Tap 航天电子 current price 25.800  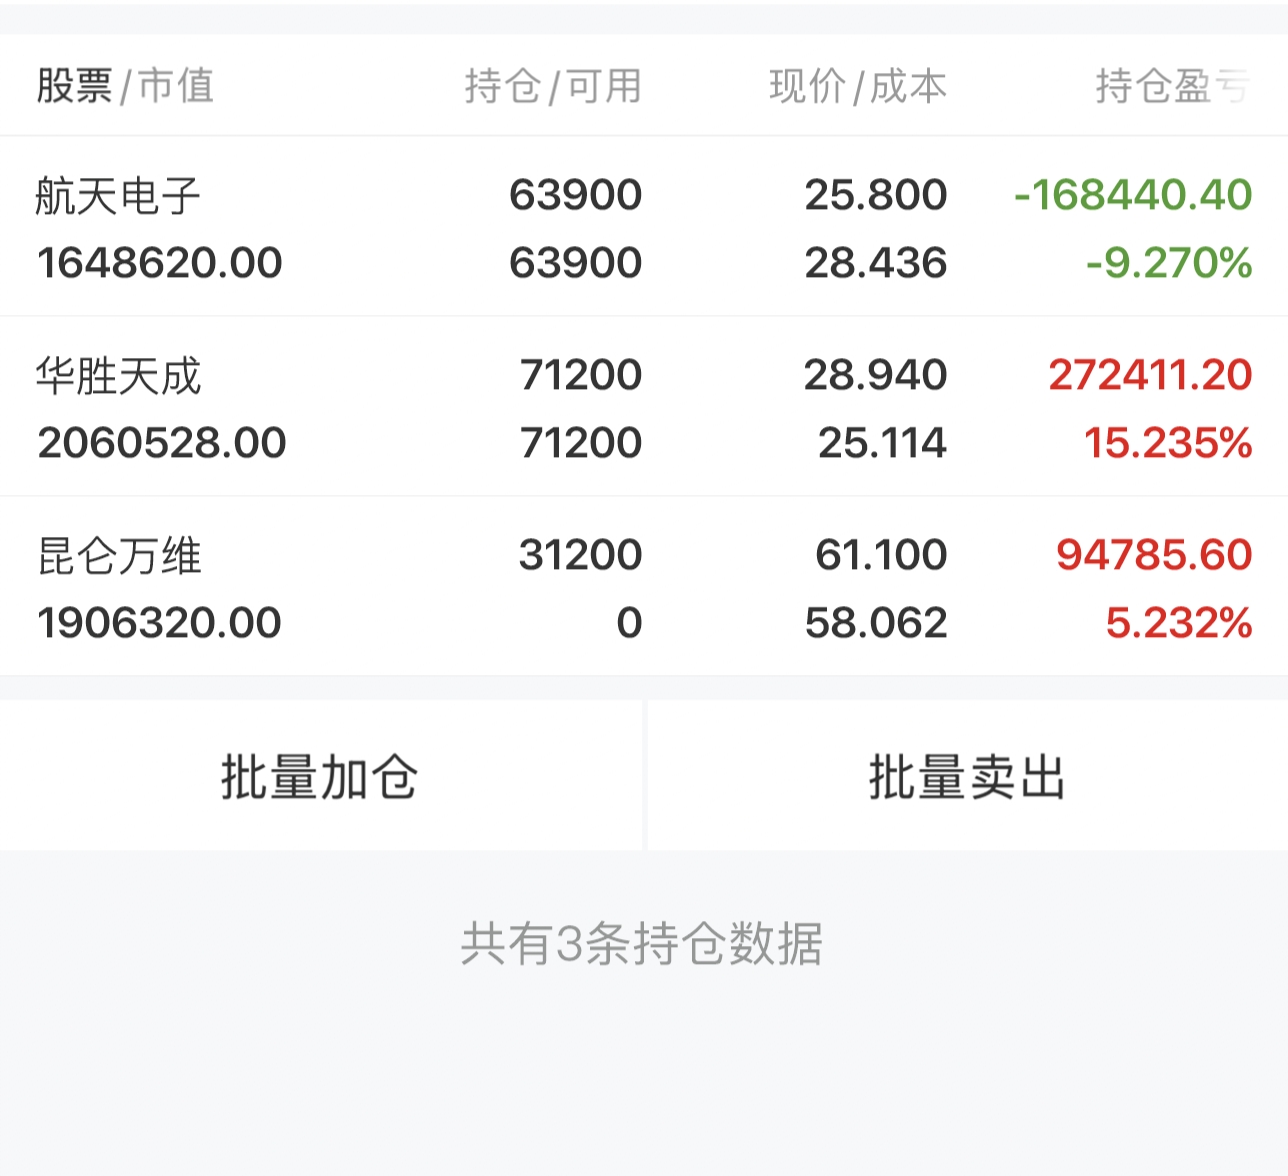coord(875,195)
